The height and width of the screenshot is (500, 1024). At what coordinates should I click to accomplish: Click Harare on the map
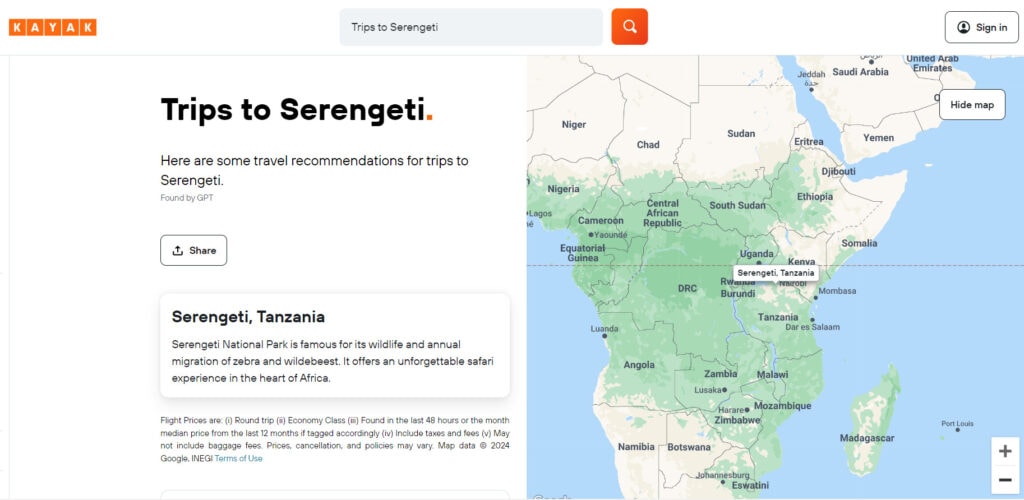tap(734, 409)
